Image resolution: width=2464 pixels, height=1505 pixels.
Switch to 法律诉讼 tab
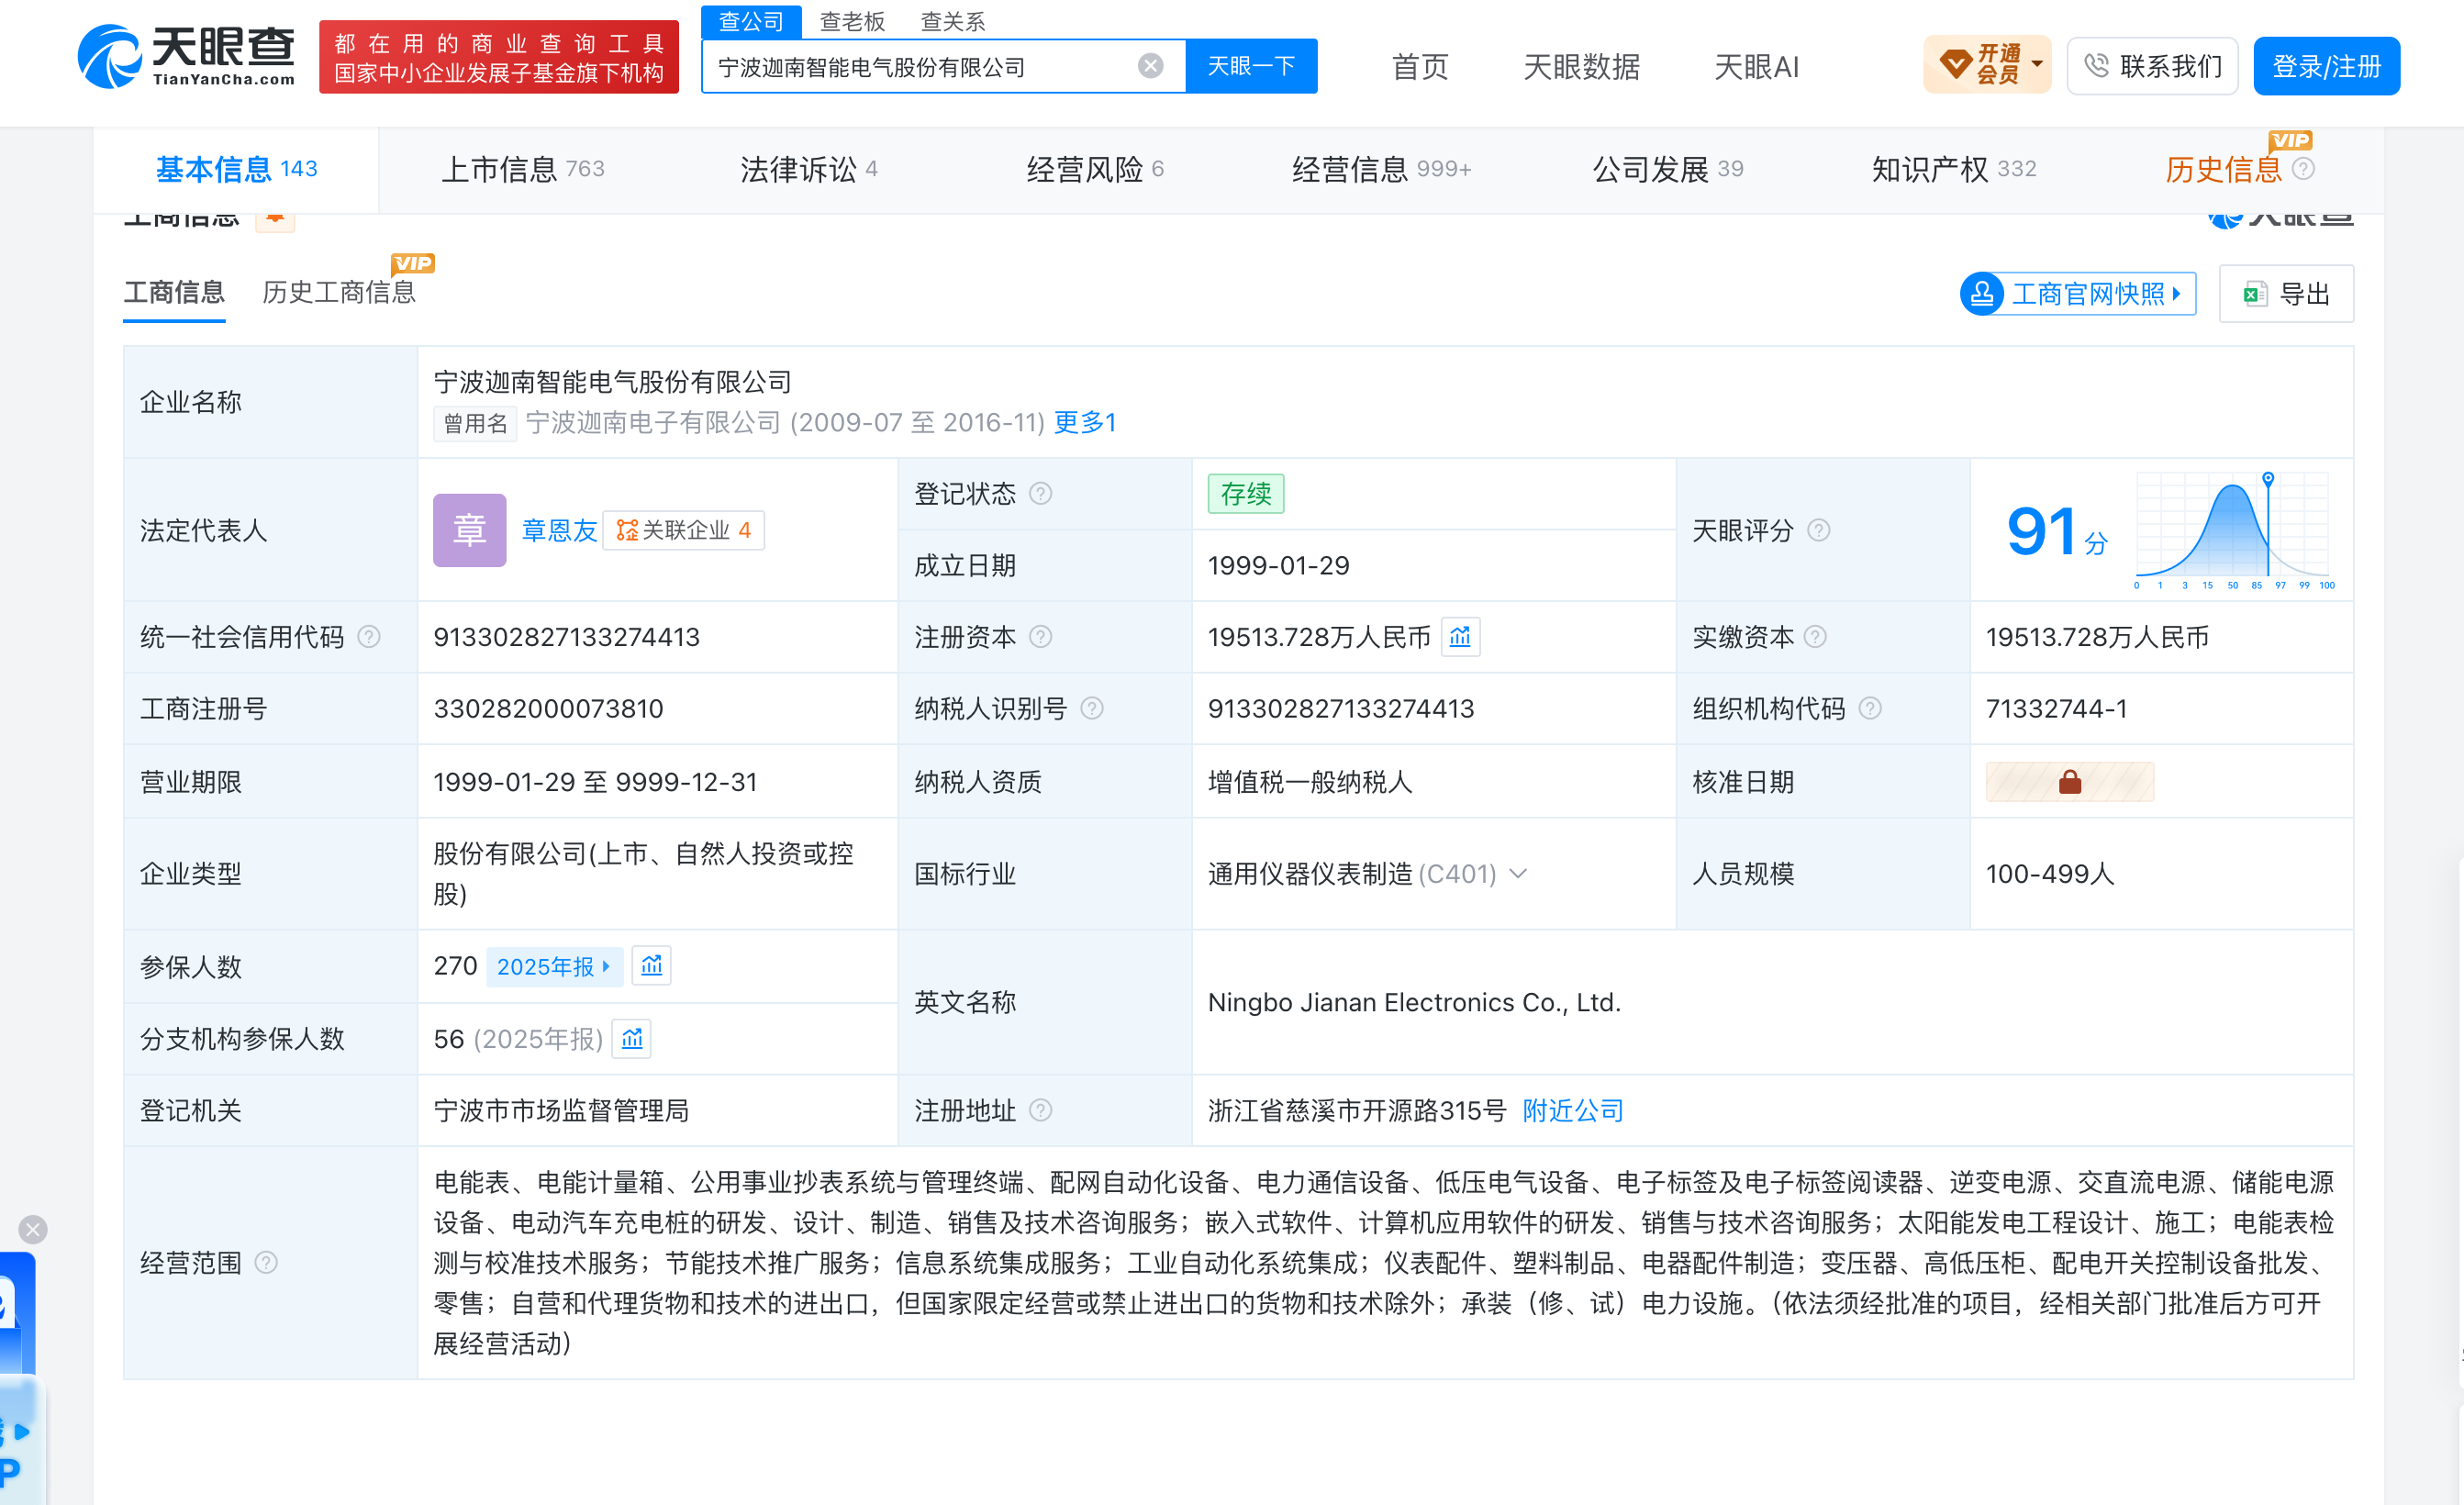808,169
